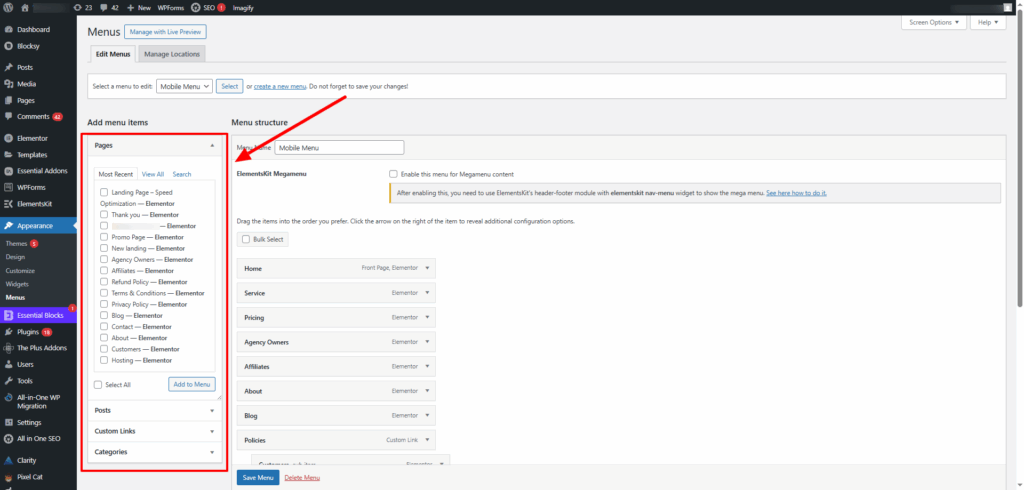Open the Screen Options dropdown
This screenshot has height=490, width=1024.
pyautogui.click(x=934, y=22)
